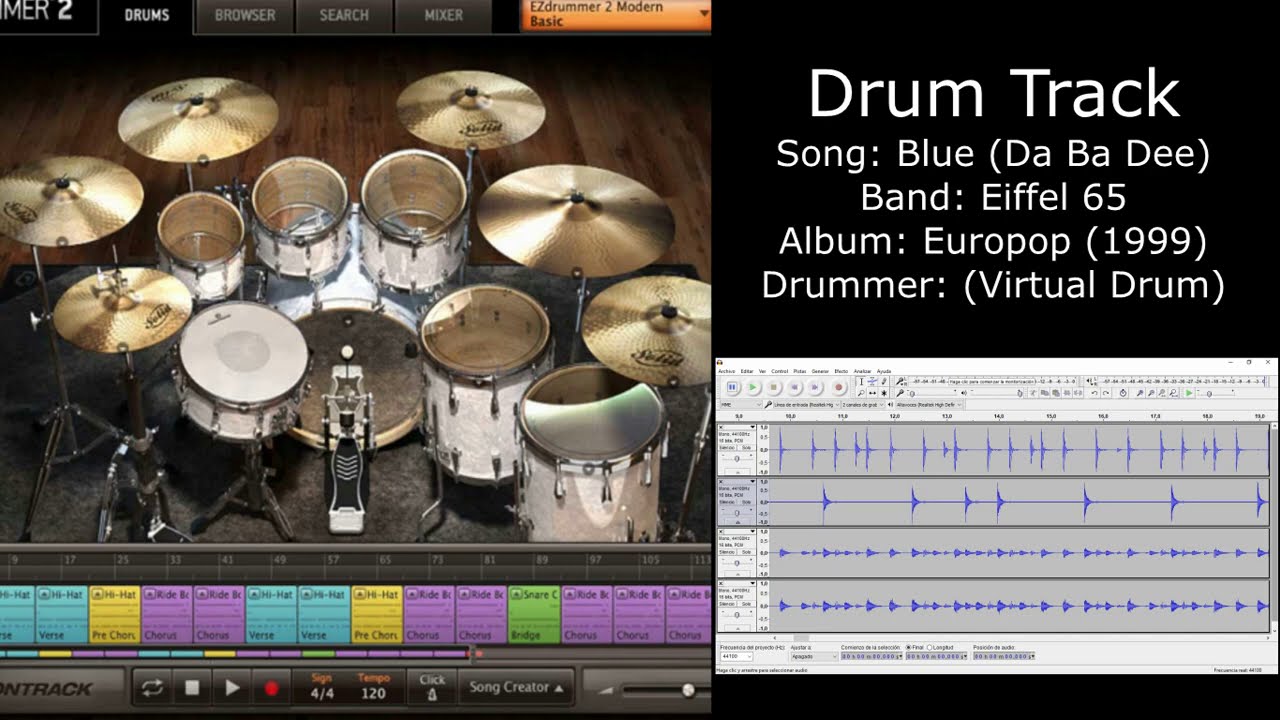Click the kick drum pedal in EZdrummer
Screen dimensions: 1280x720
point(348,450)
